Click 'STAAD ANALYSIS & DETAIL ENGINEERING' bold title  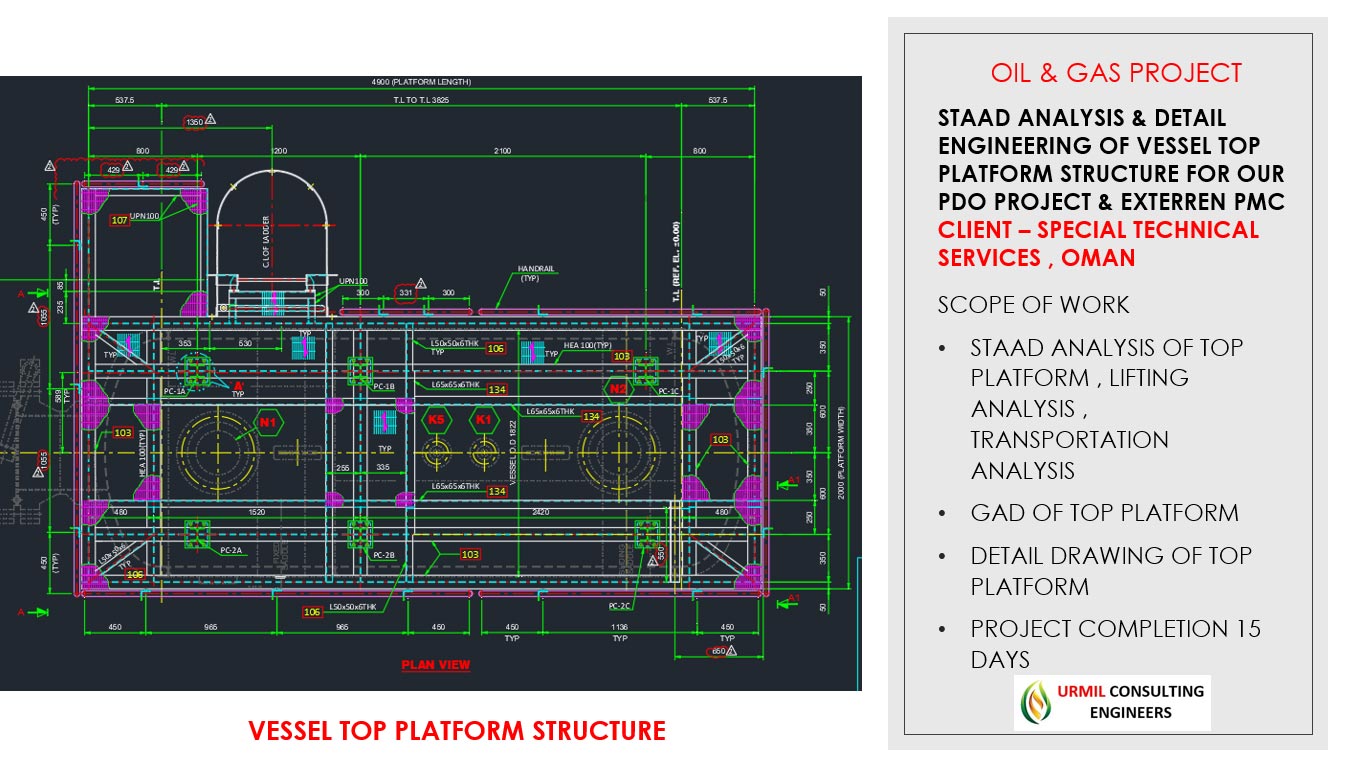pyautogui.click(x=1082, y=131)
